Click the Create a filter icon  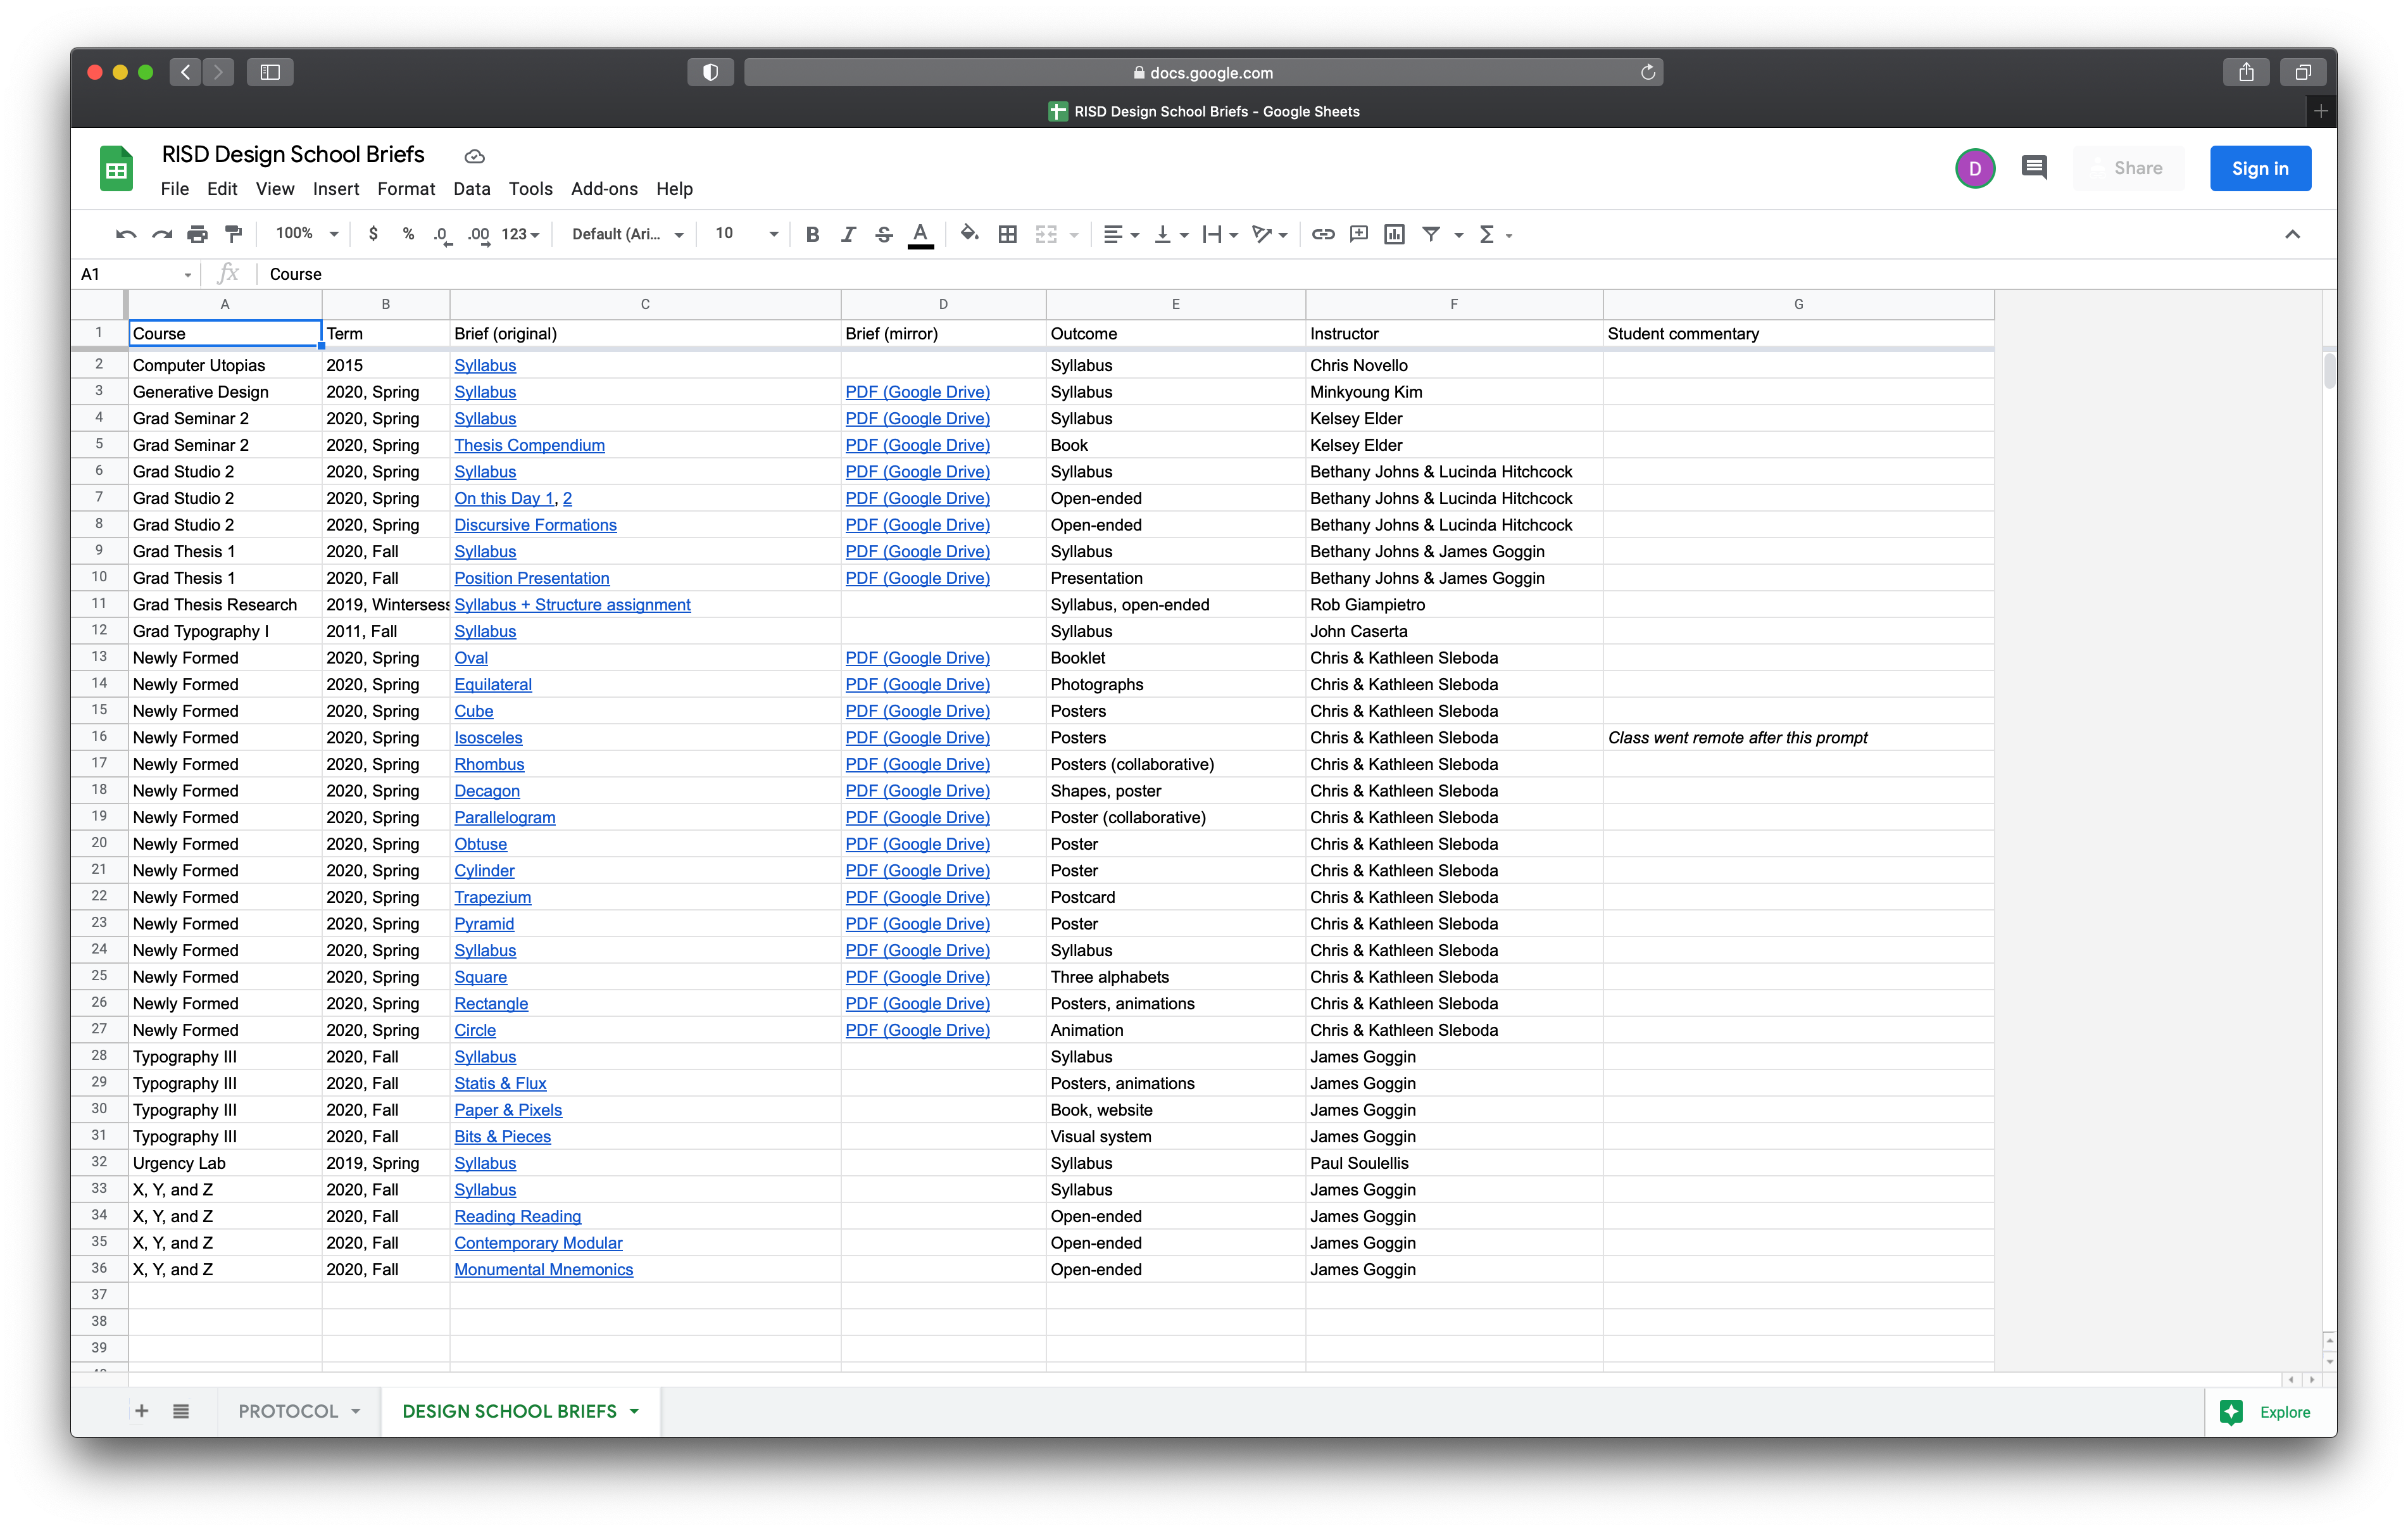[x=1431, y=234]
